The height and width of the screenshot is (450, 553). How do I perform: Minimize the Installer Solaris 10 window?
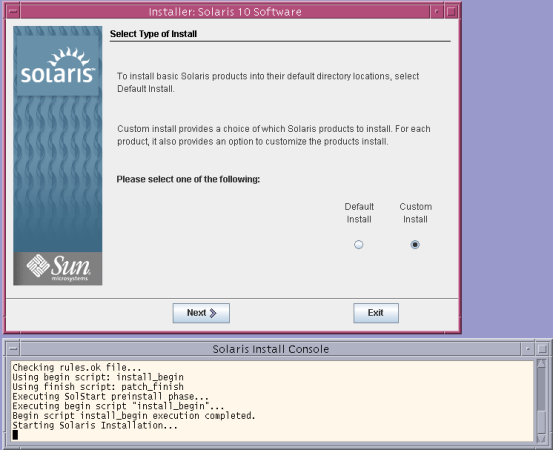click(437, 12)
